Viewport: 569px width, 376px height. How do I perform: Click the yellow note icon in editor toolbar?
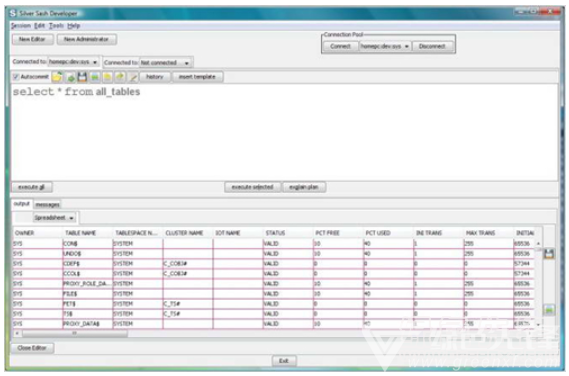[107, 77]
